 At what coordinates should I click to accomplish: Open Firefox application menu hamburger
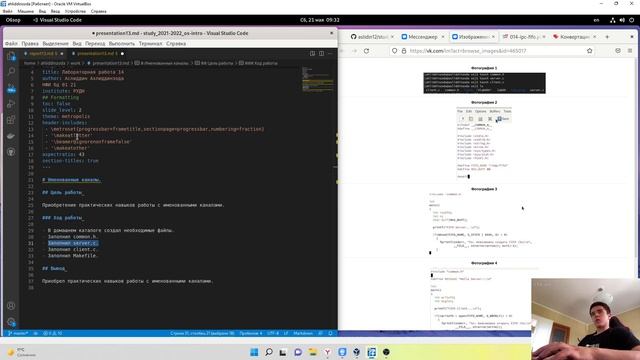click(x=630, y=51)
